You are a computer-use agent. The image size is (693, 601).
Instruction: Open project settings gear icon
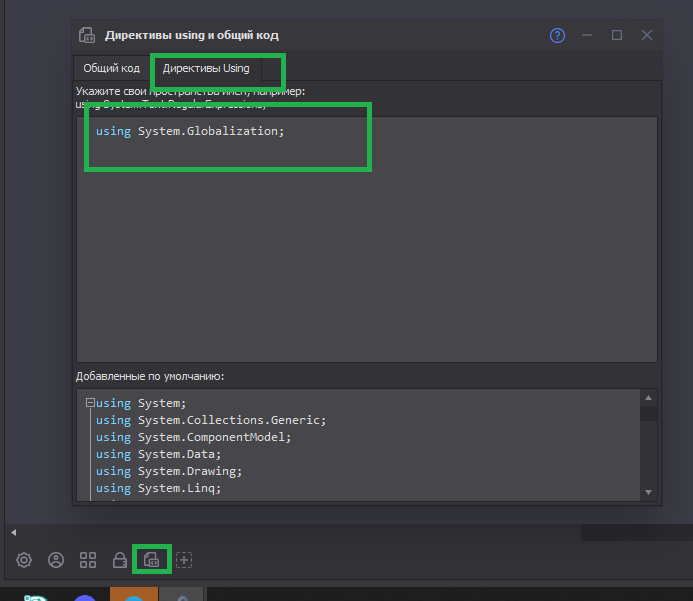24,560
